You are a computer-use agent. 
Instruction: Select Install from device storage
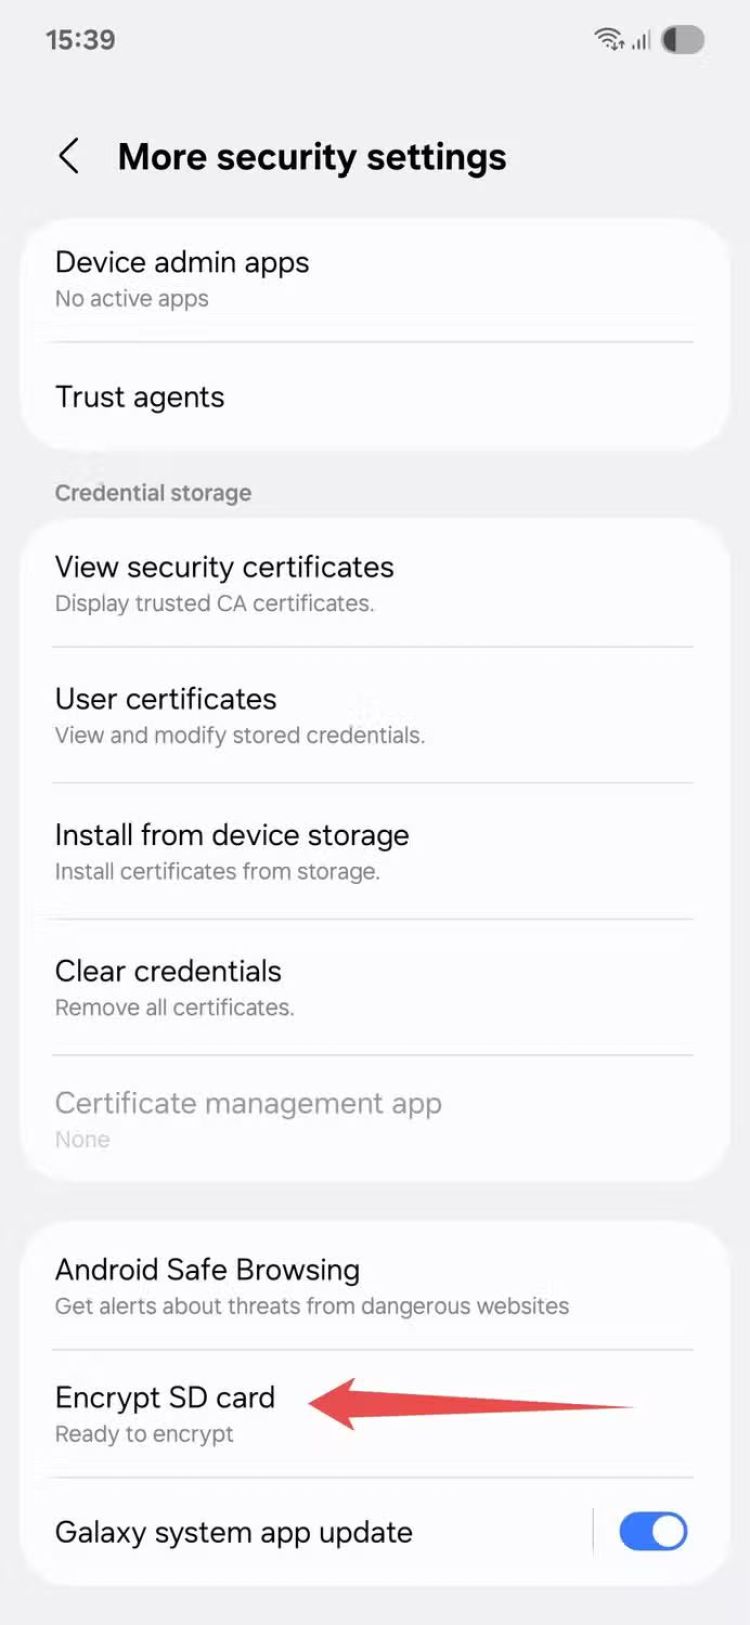click(x=232, y=835)
